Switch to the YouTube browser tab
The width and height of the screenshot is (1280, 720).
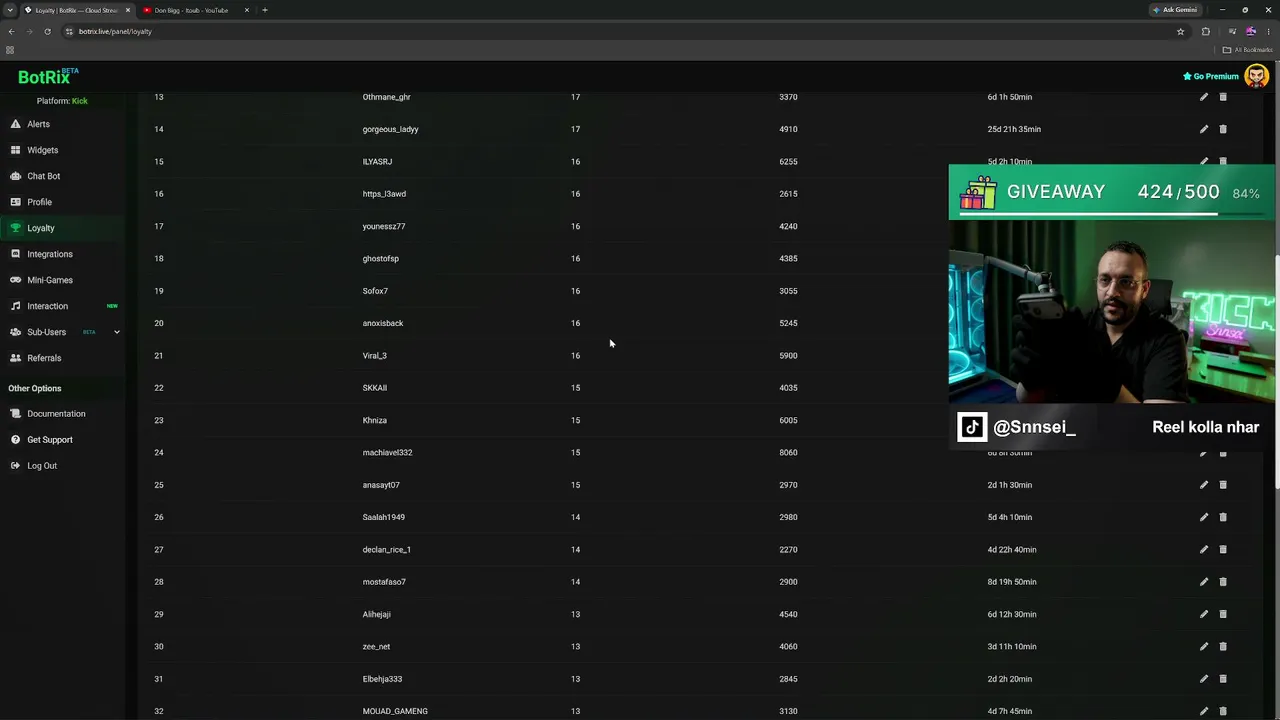pos(190,10)
